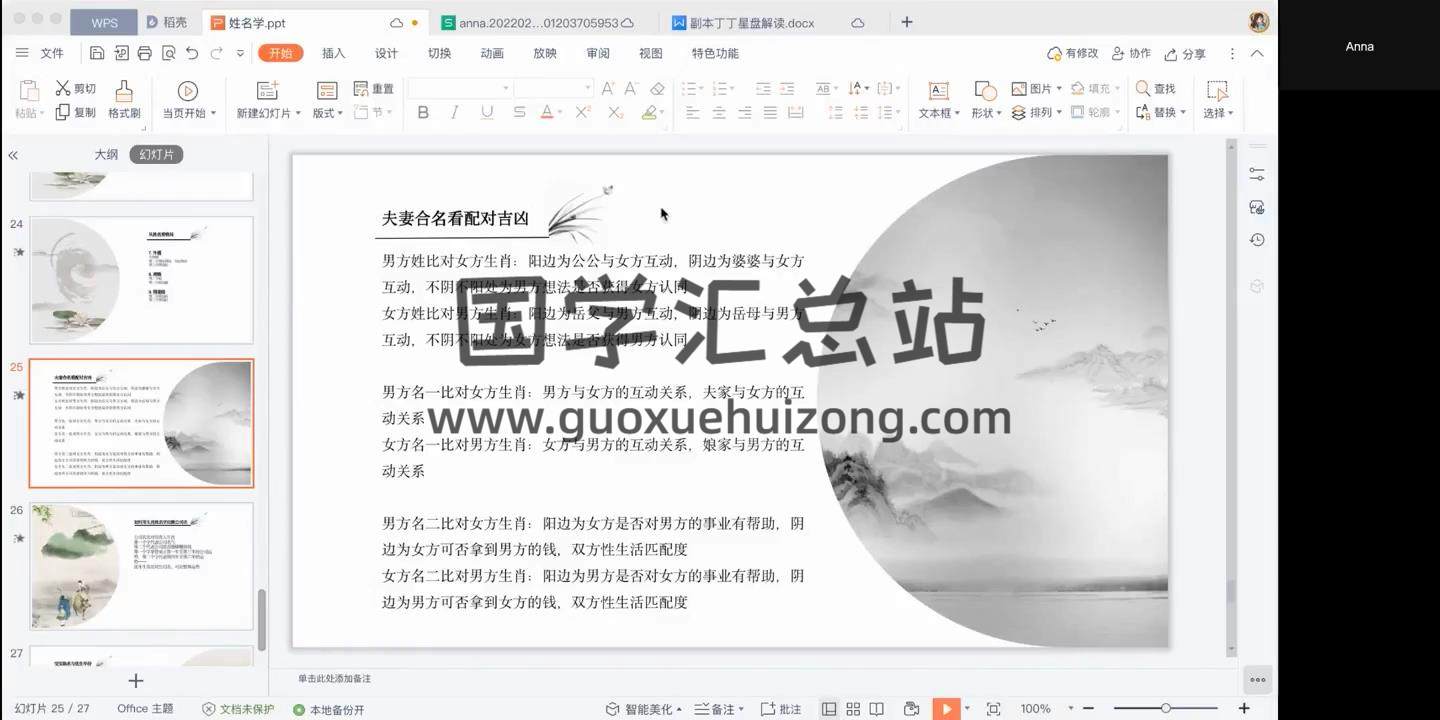Select slide 26 thumbnail

click(141, 566)
